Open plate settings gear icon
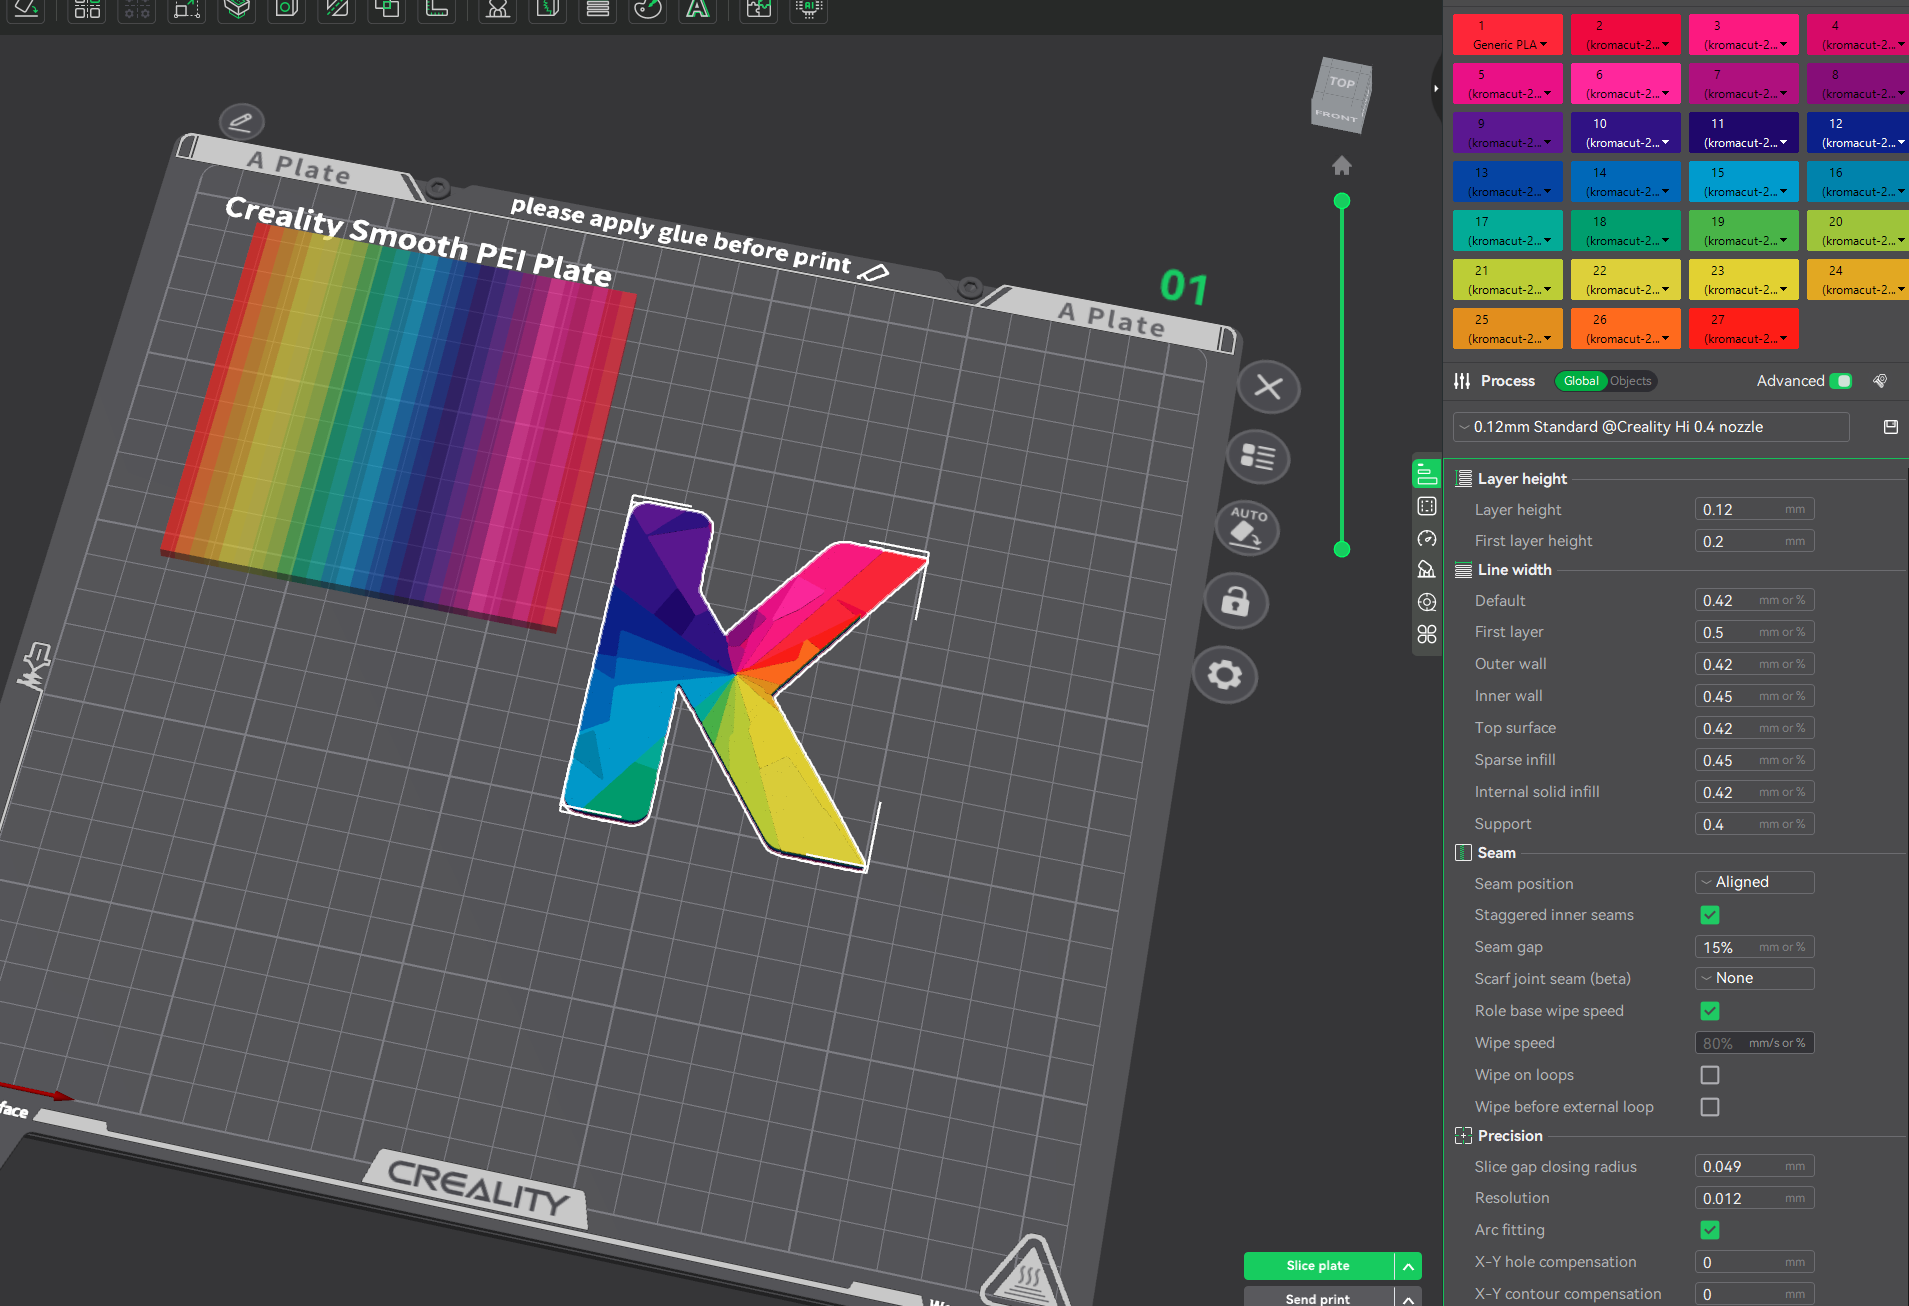Image resolution: width=1909 pixels, height=1306 pixels. [1224, 675]
